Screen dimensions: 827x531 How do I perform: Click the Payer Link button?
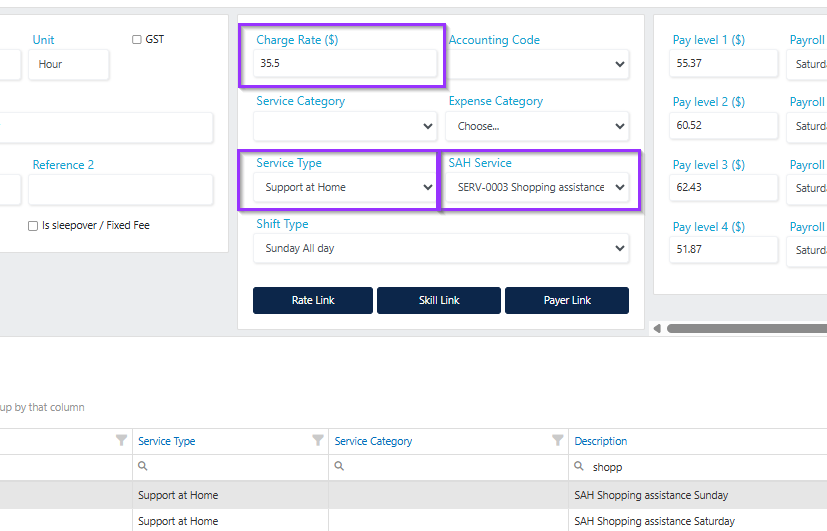(567, 301)
